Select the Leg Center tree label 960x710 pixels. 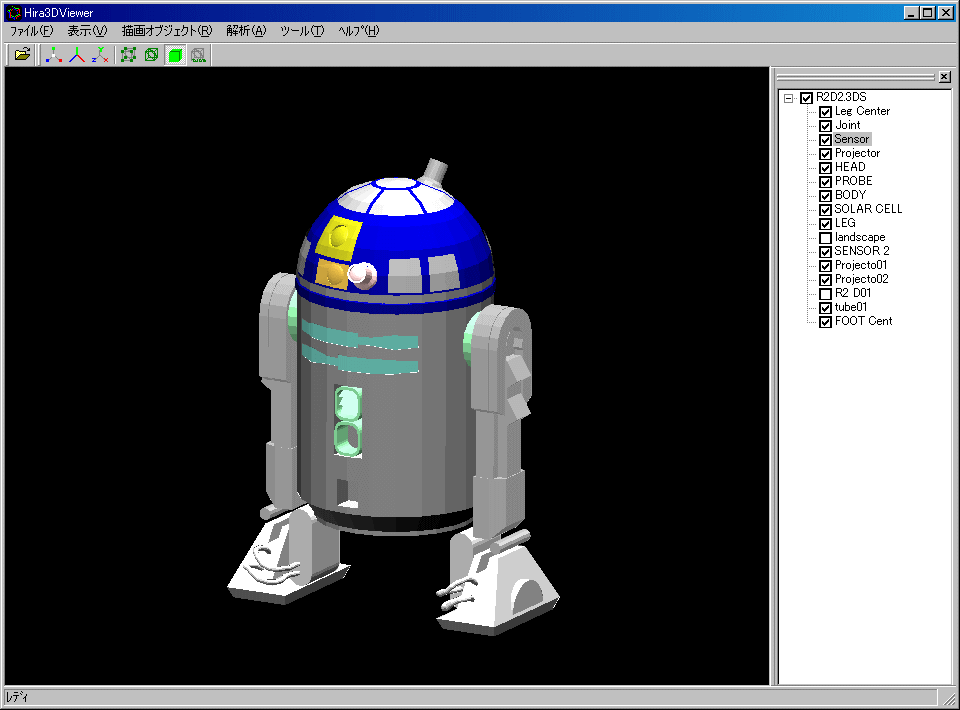pos(862,111)
